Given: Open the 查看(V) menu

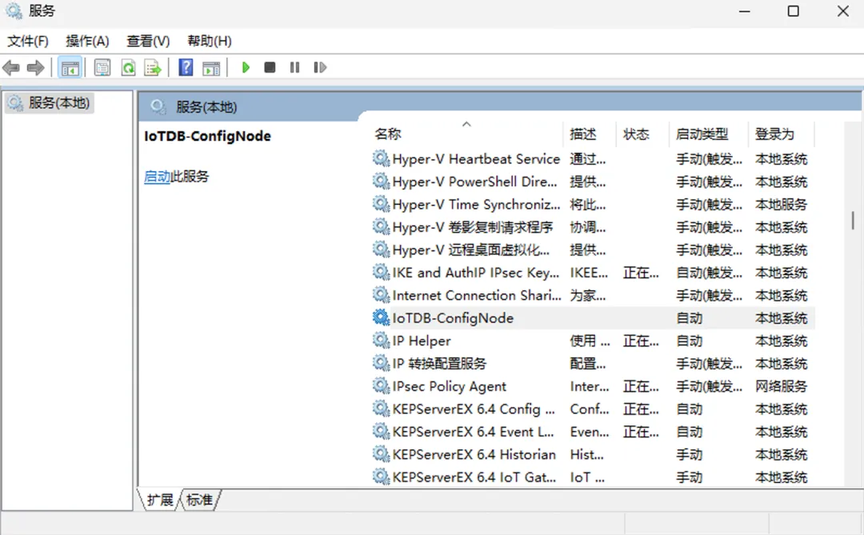Looking at the screenshot, I should 148,41.
